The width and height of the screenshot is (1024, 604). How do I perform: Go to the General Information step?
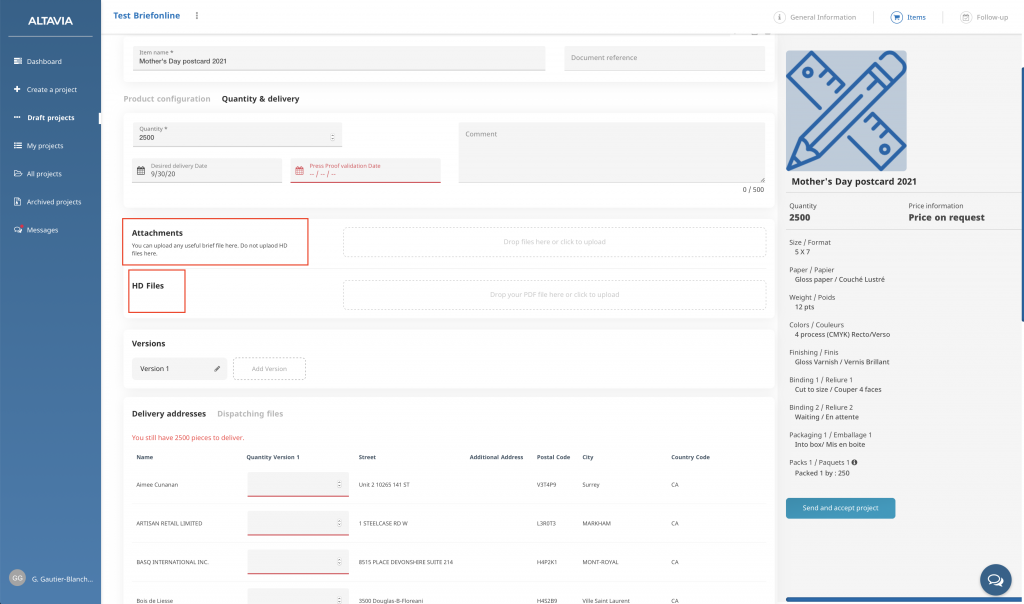point(815,17)
